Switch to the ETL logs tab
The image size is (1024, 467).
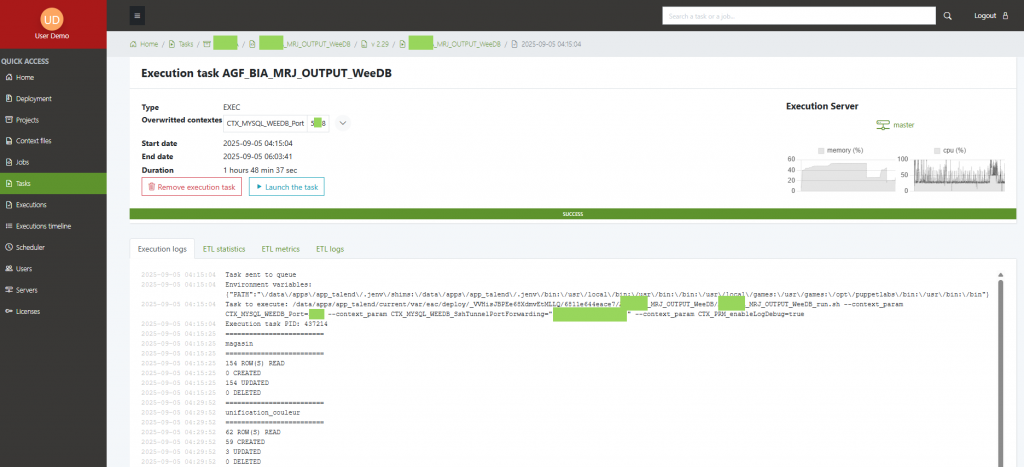point(330,249)
